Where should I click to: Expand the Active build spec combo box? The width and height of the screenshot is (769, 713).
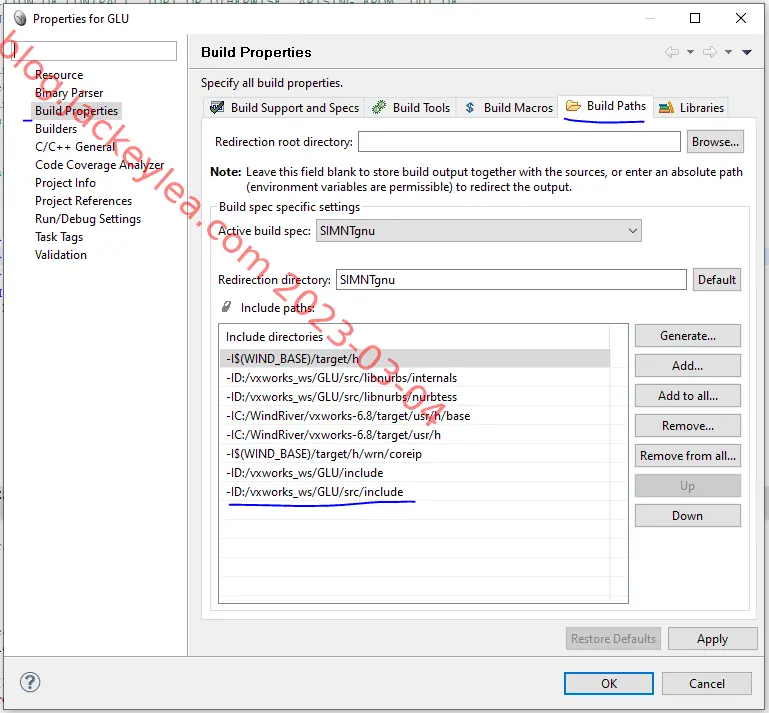479,231
